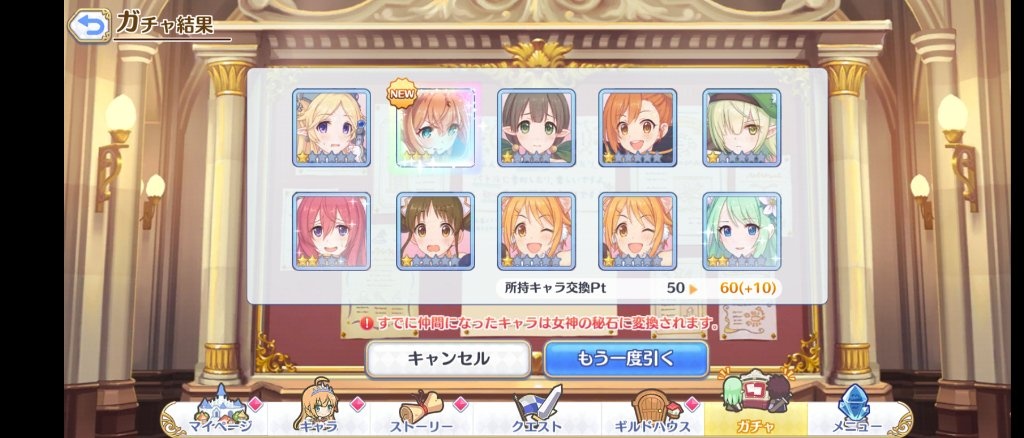Open the ストーリー scroll icon
The width and height of the screenshot is (1024, 438).
pyautogui.click(x=421, y=410)
